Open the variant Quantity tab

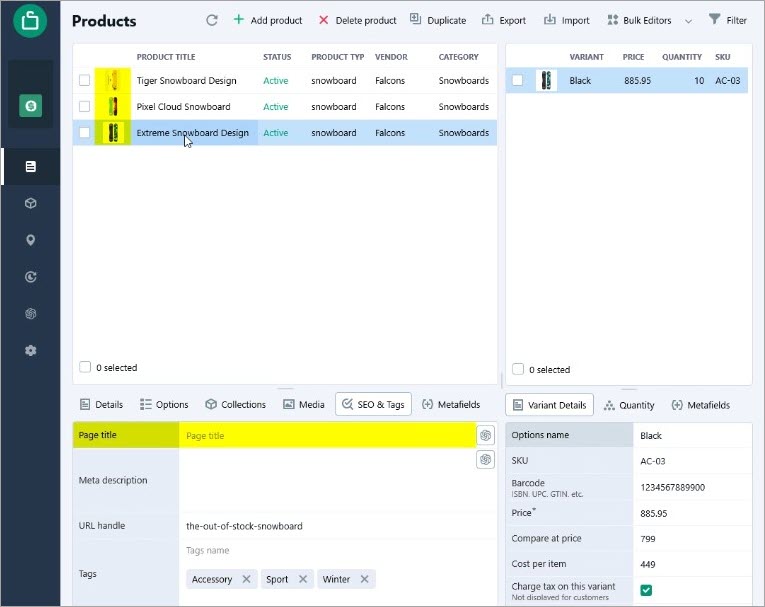click(629, 405)
